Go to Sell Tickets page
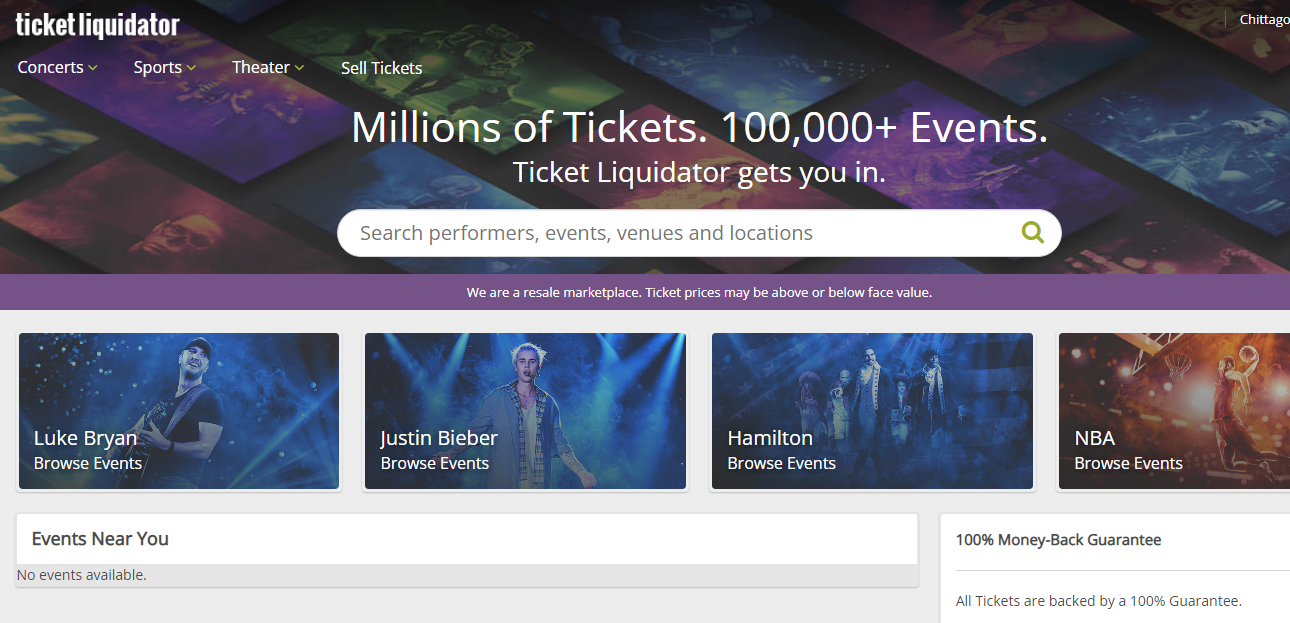The width and height of the screenshot is (1290, 623). 382,68
